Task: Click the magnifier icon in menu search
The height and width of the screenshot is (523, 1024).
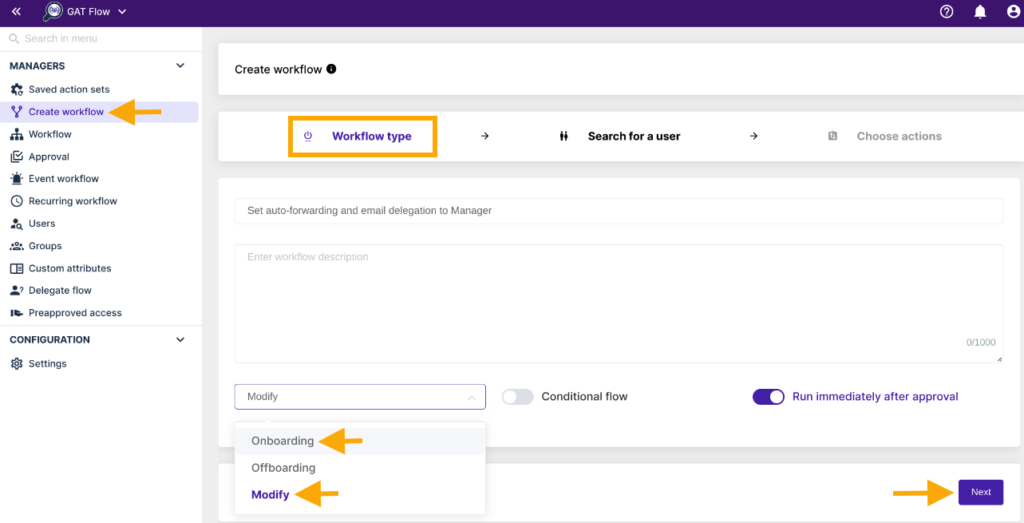Action: [14, 39]
